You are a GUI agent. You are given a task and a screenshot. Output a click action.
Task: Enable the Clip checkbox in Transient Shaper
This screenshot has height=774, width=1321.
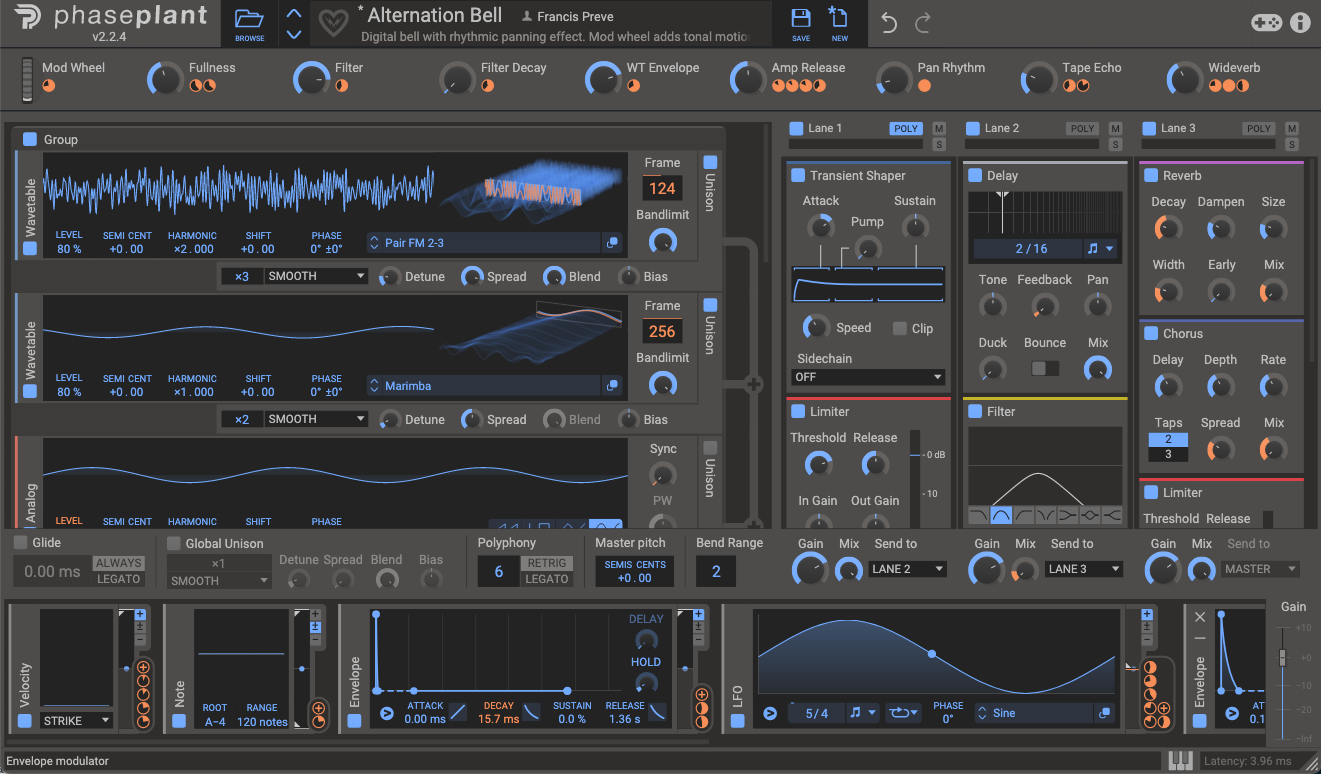(x=900, y=328)
